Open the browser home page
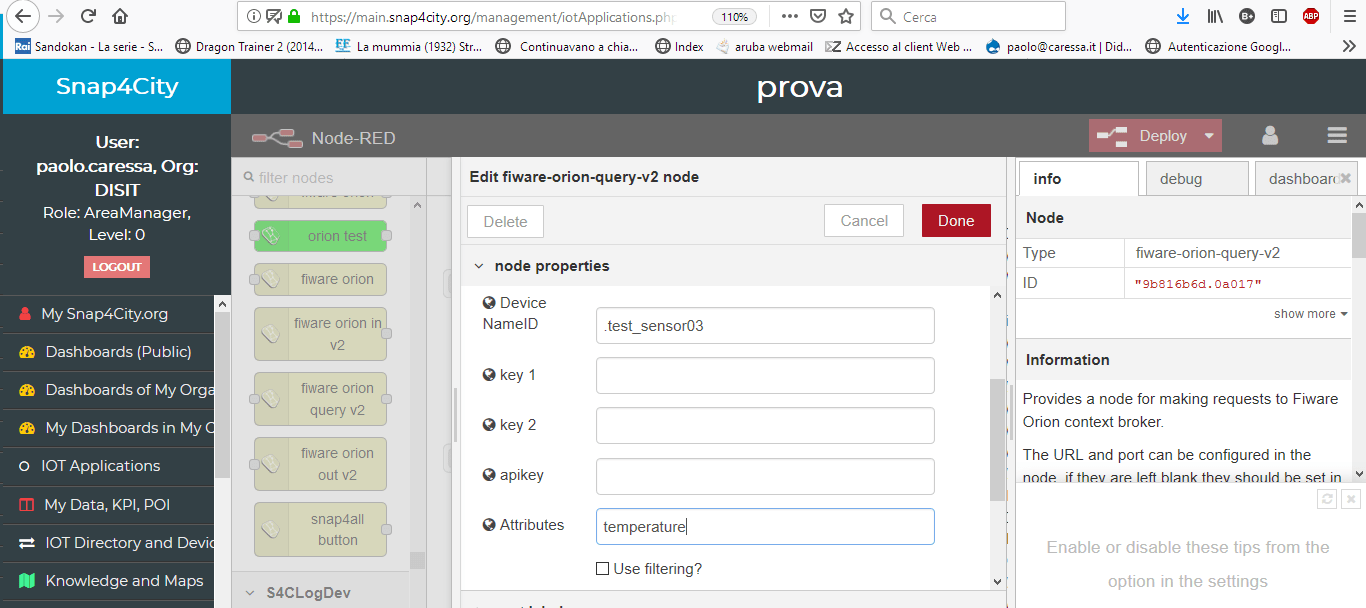Viewport: 1366px width, 608px height. tap(120, 16)
